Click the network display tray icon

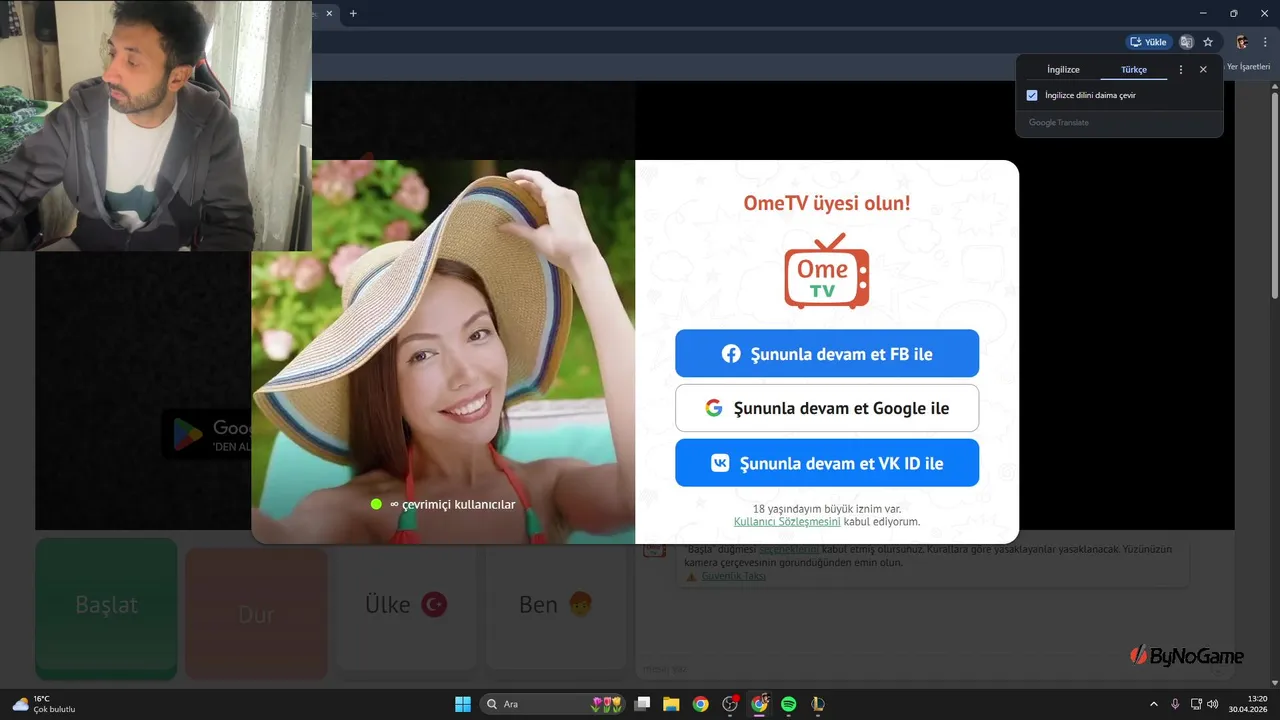(1196, 704)
